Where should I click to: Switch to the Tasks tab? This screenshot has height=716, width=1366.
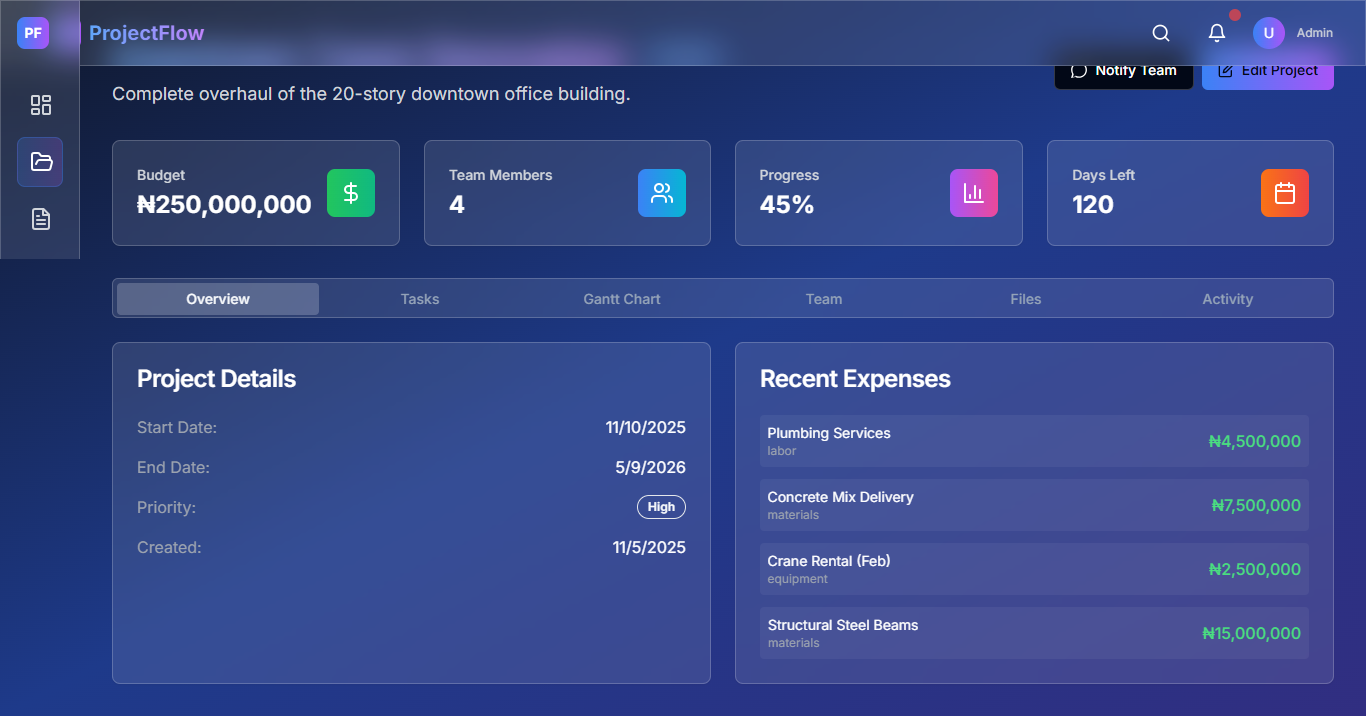pos(420,299)
